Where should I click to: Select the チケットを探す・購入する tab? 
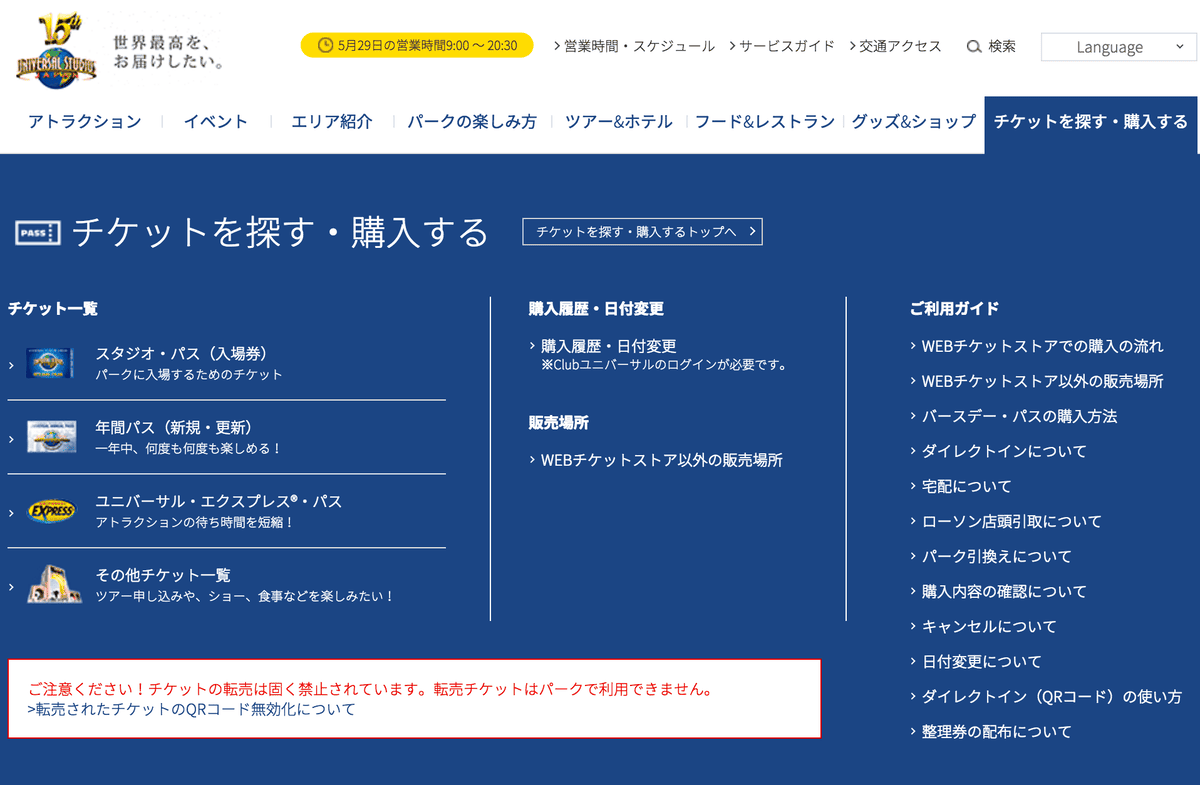tap(1090, 122)
